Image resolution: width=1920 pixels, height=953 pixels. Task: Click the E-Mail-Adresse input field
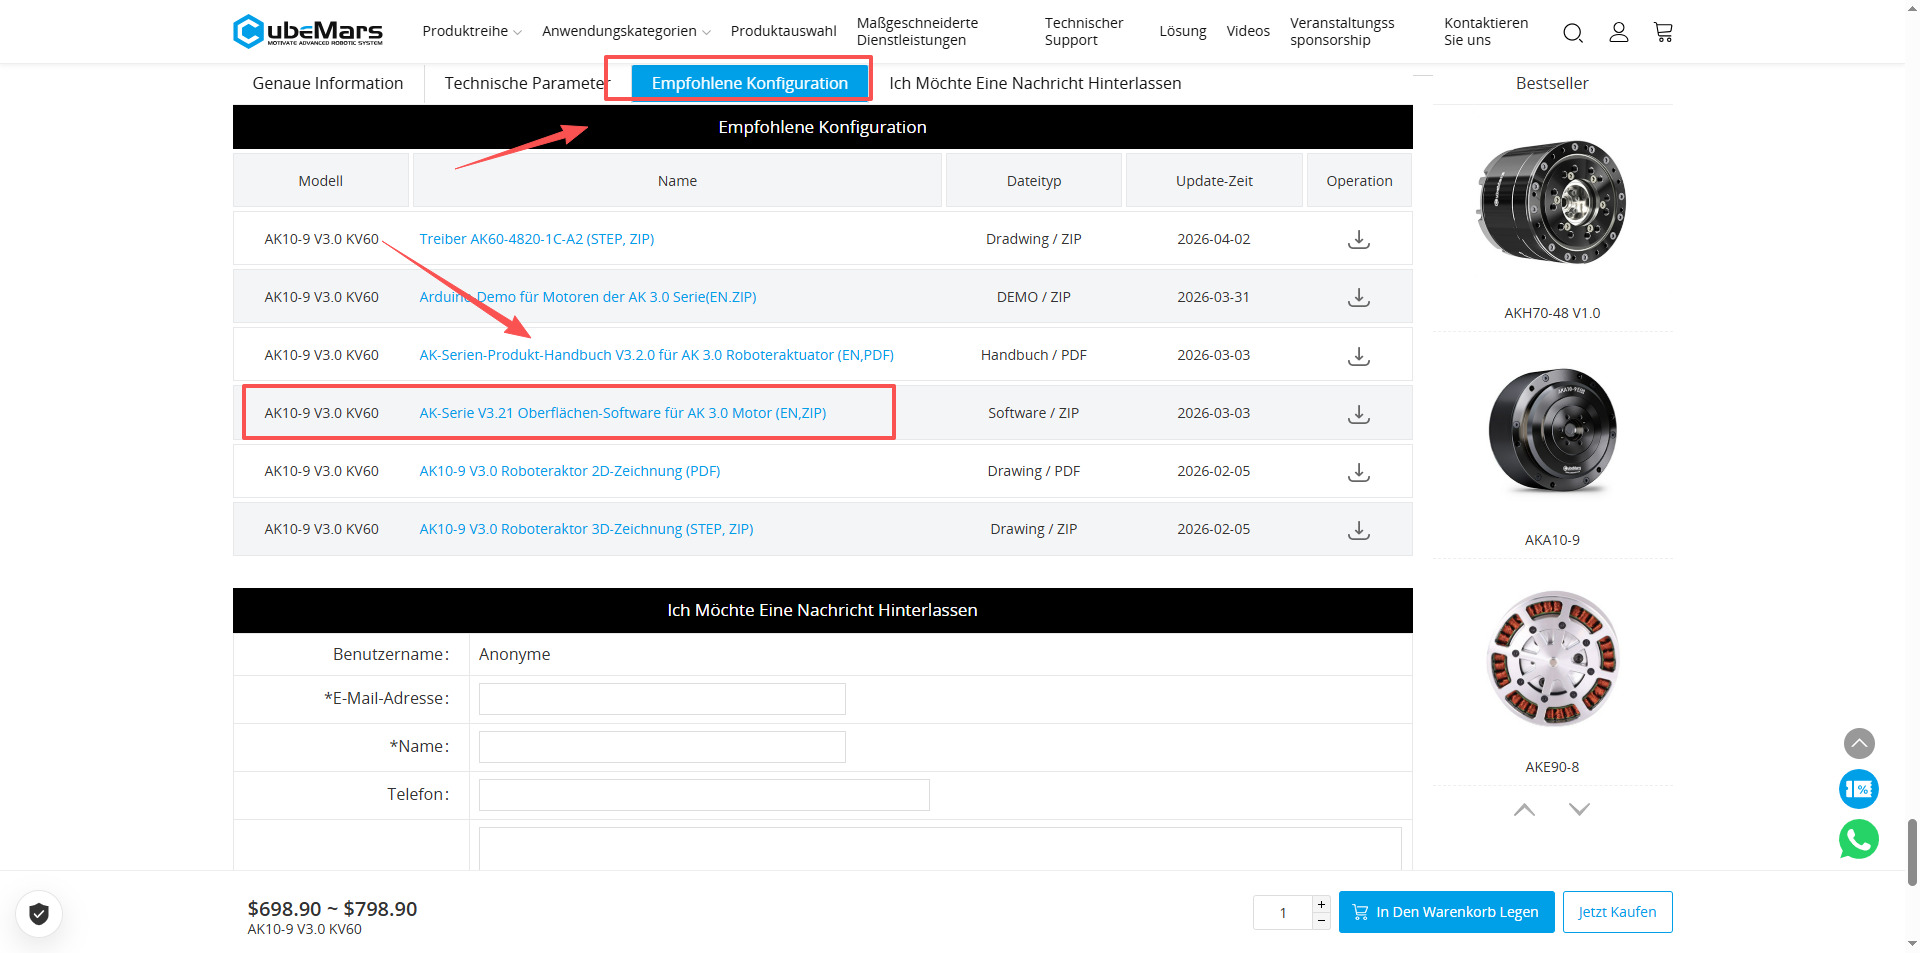pos(662,699)
